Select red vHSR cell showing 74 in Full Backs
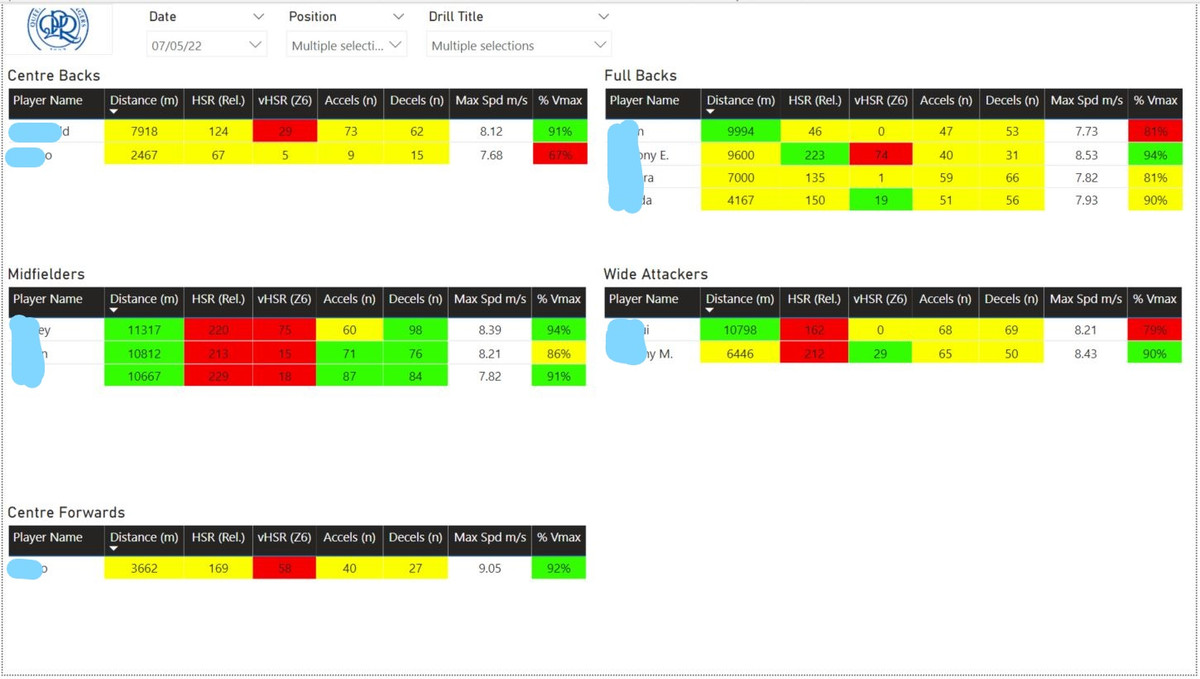The height and width of the screenshot is (679, 1200). 881,155
